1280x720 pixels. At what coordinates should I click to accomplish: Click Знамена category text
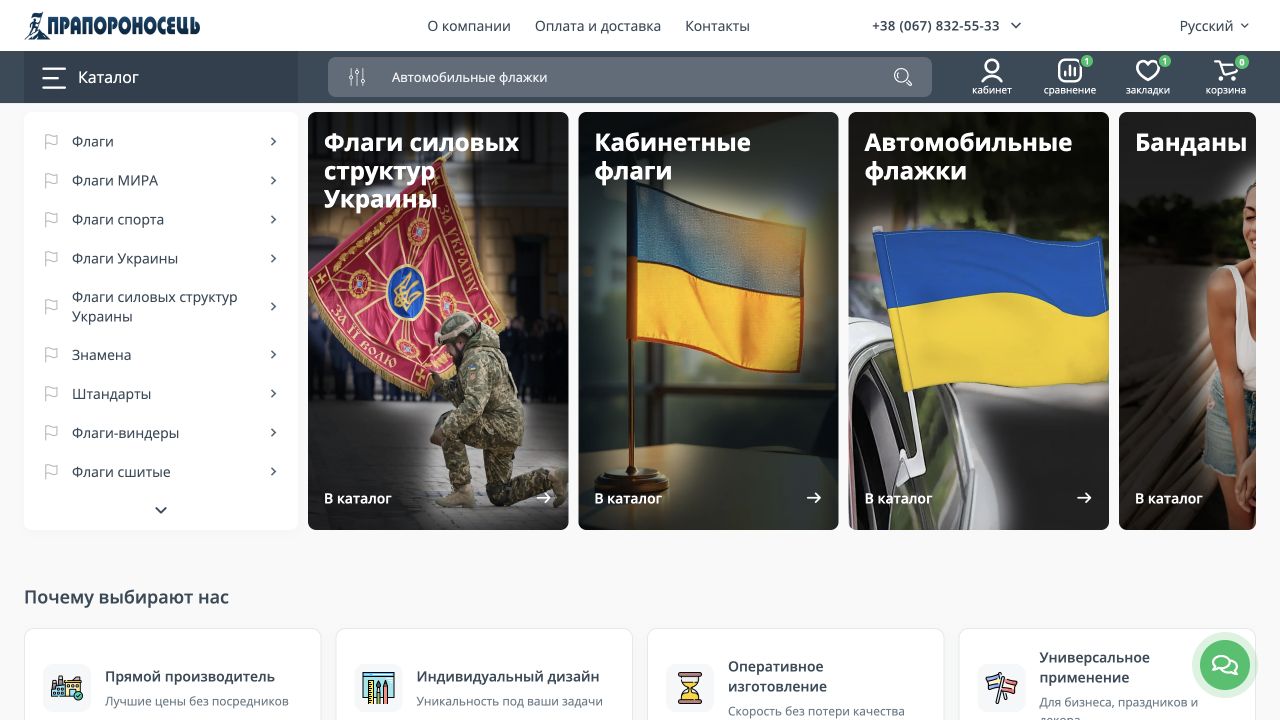click(101, 355)
